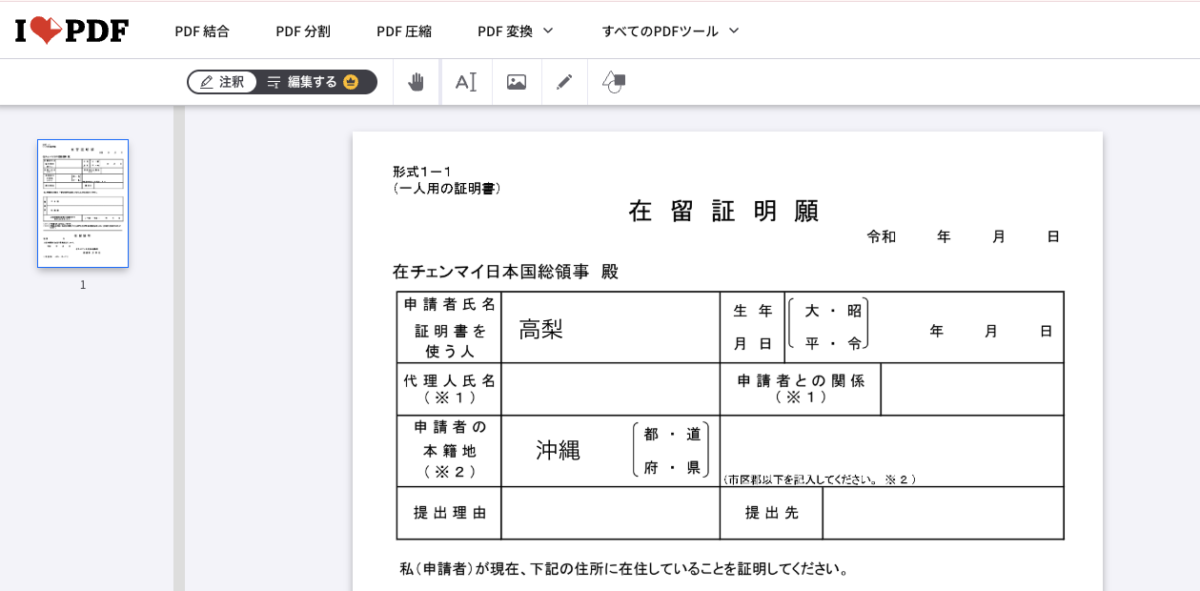Image resolution: width=1200 pixels, height=591 pixels.
Task: Open the PDF 結合 menu item
Action: coord(202,31)
